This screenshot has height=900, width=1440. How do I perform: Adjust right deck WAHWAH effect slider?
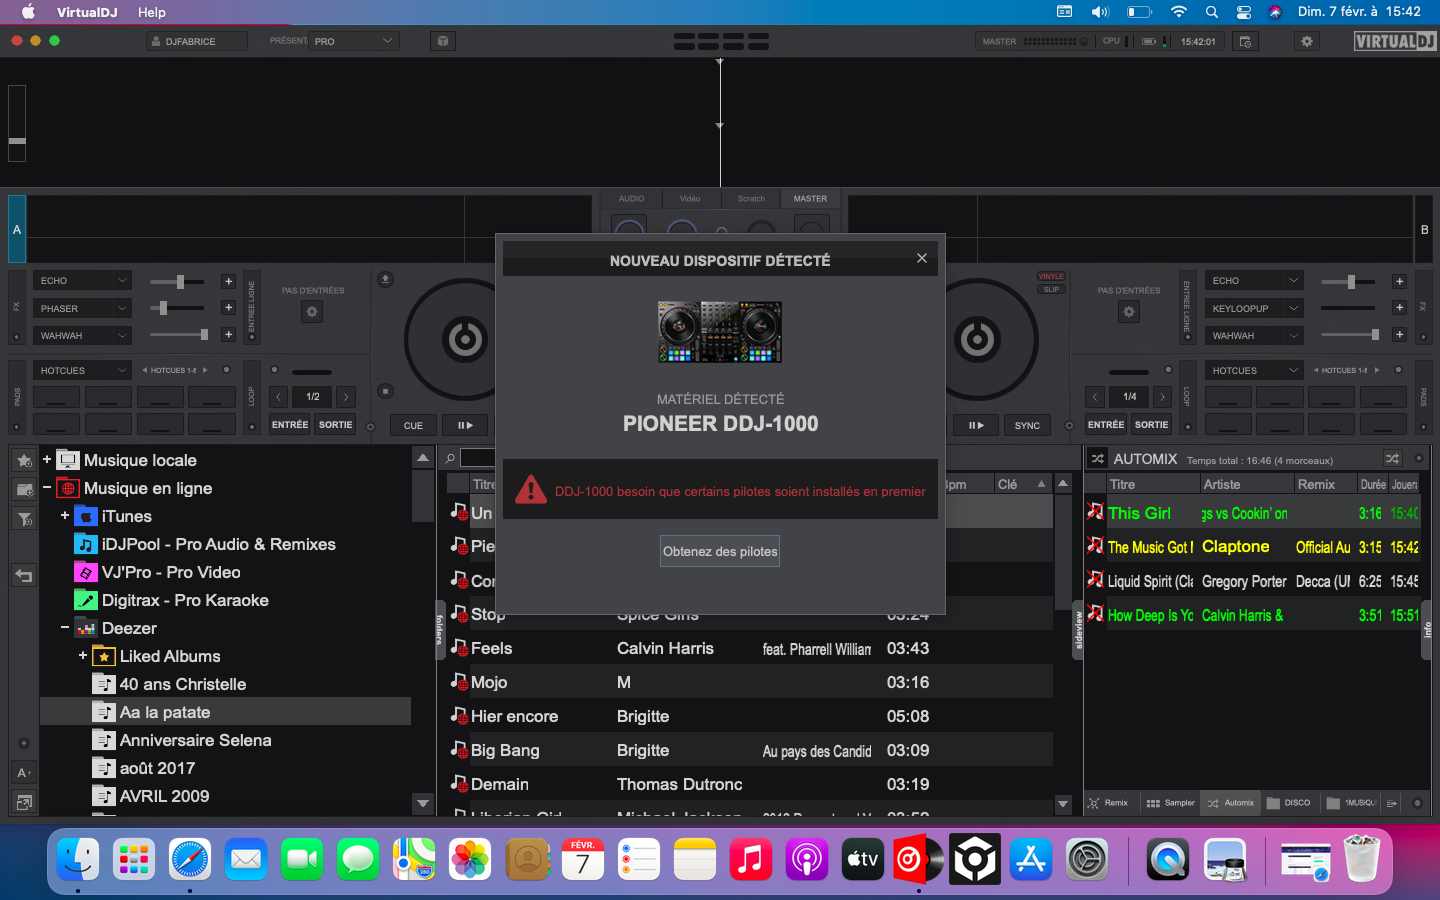coord(1350,335)
